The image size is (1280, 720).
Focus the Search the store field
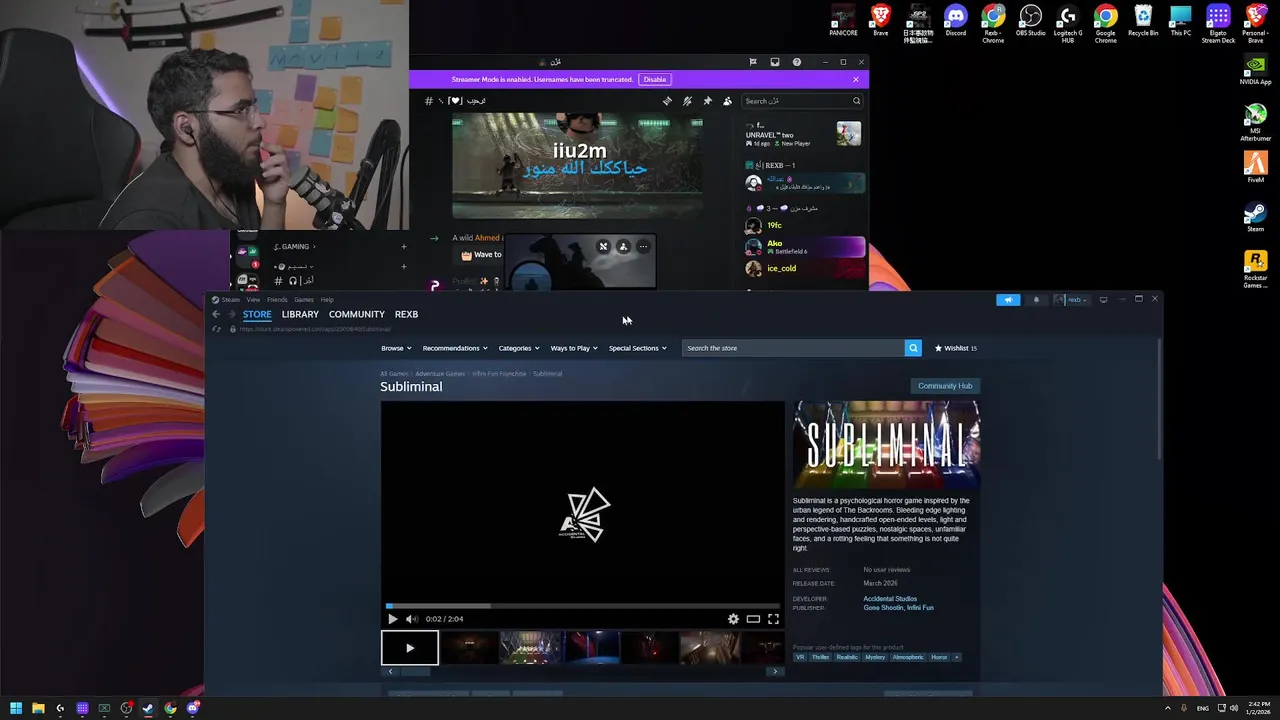pos(793,348)
